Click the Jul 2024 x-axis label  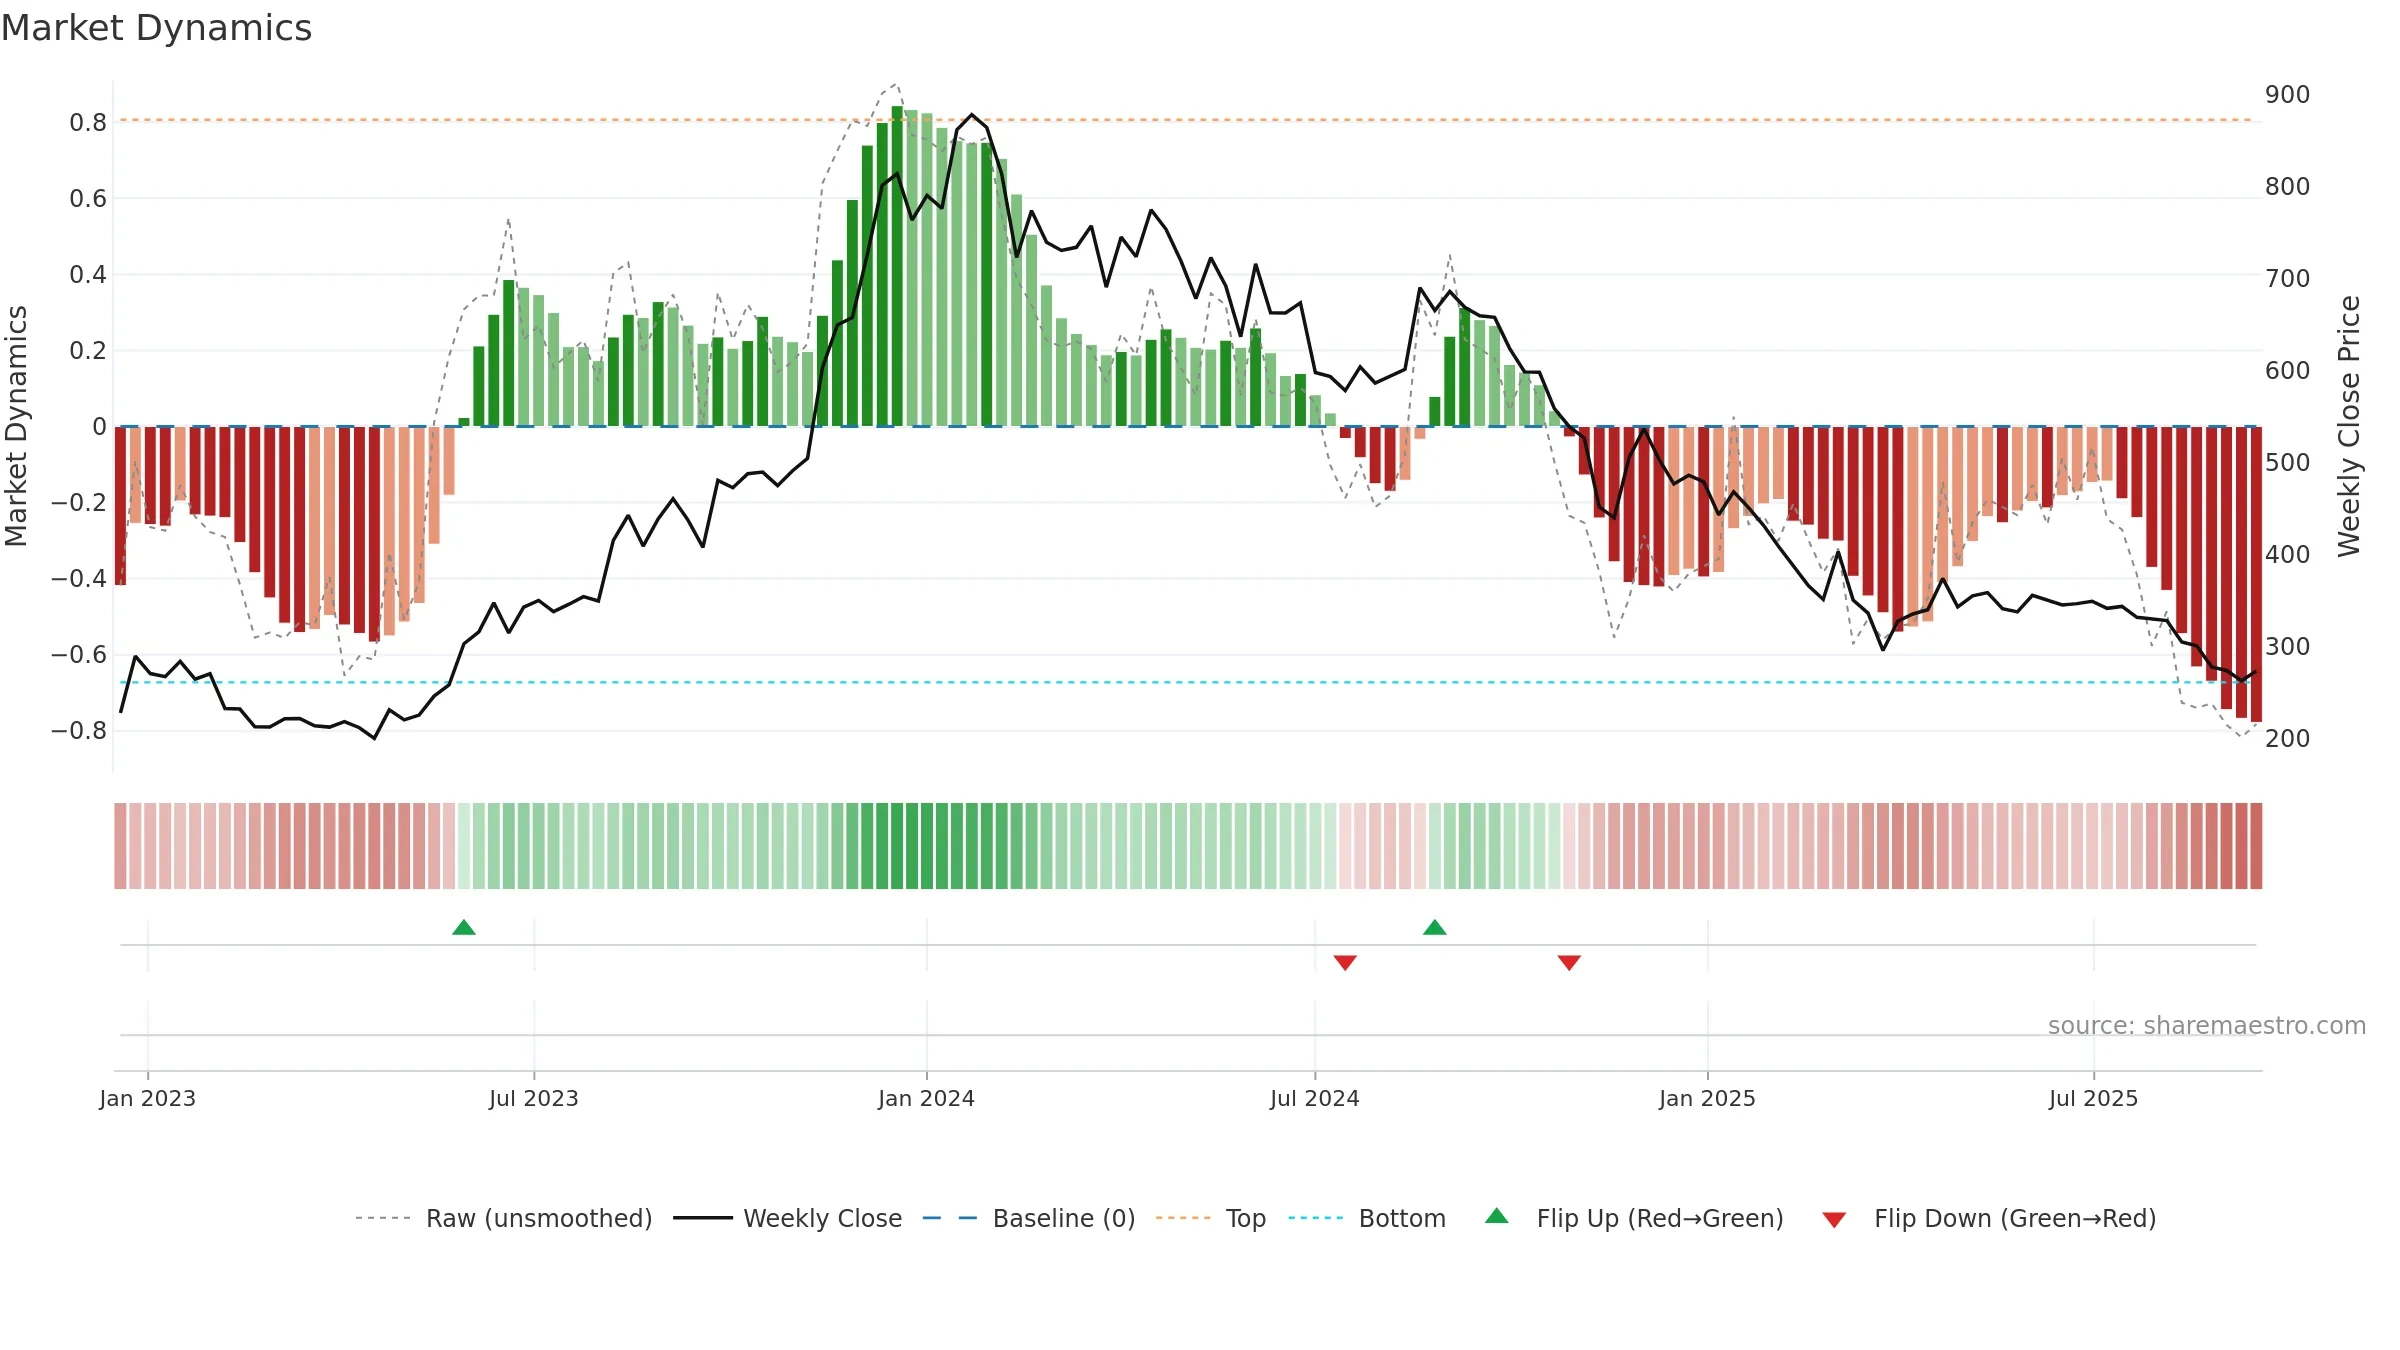coord(1315,1098)
